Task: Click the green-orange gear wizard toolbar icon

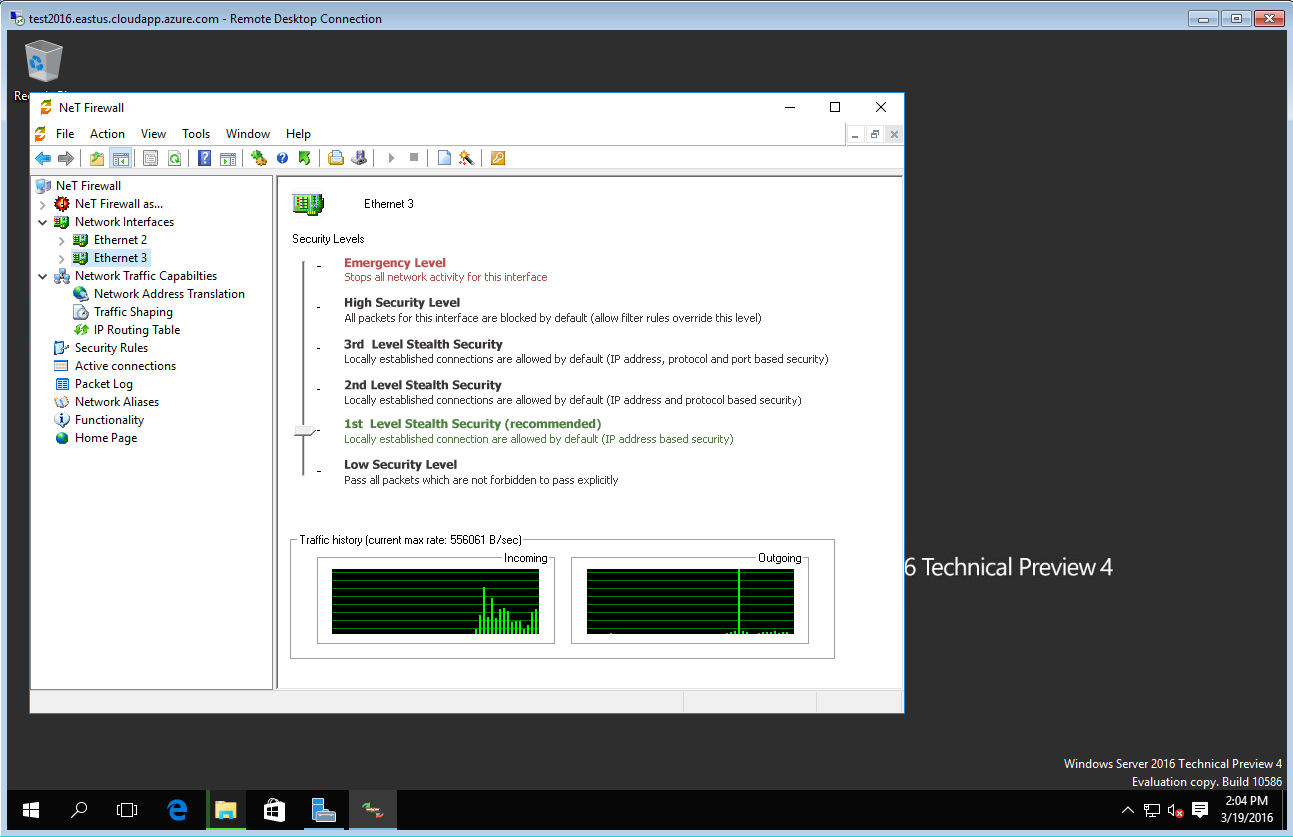Action: pyautogui.click(x=259, y=158)
